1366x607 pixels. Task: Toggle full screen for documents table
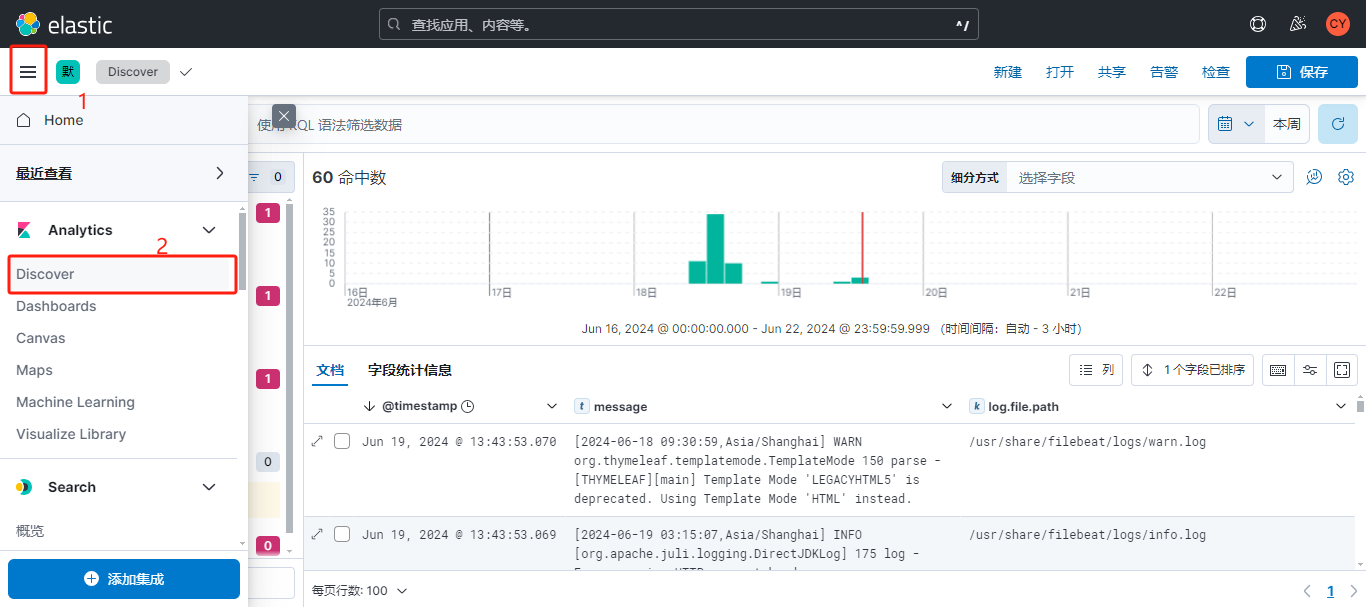click(x=1342, y=370)
